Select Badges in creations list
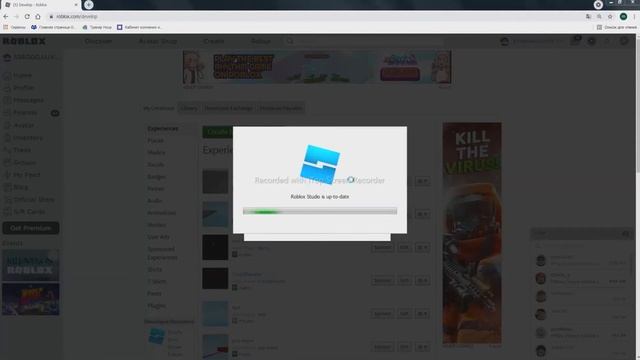The height and width of the screenshot is (360, 640). 156,177
